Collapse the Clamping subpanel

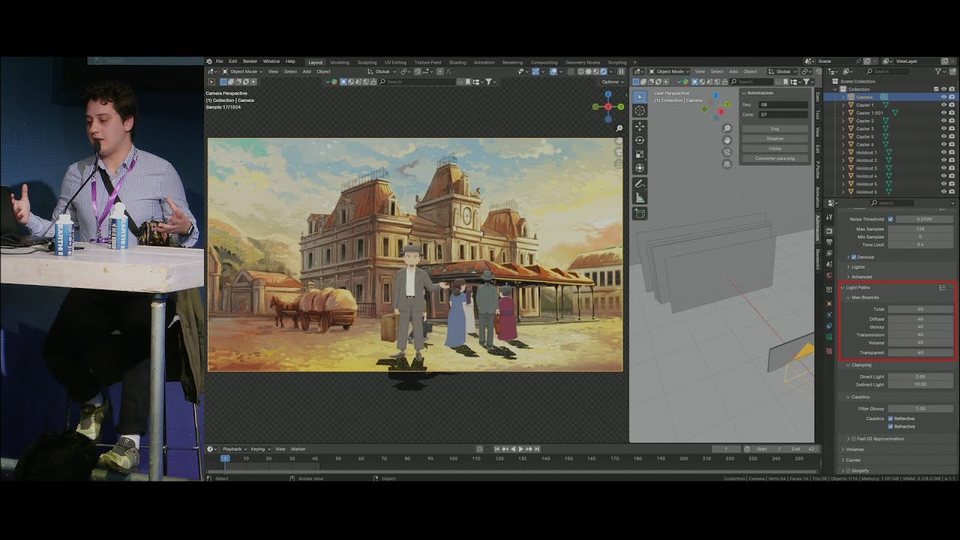848,365
